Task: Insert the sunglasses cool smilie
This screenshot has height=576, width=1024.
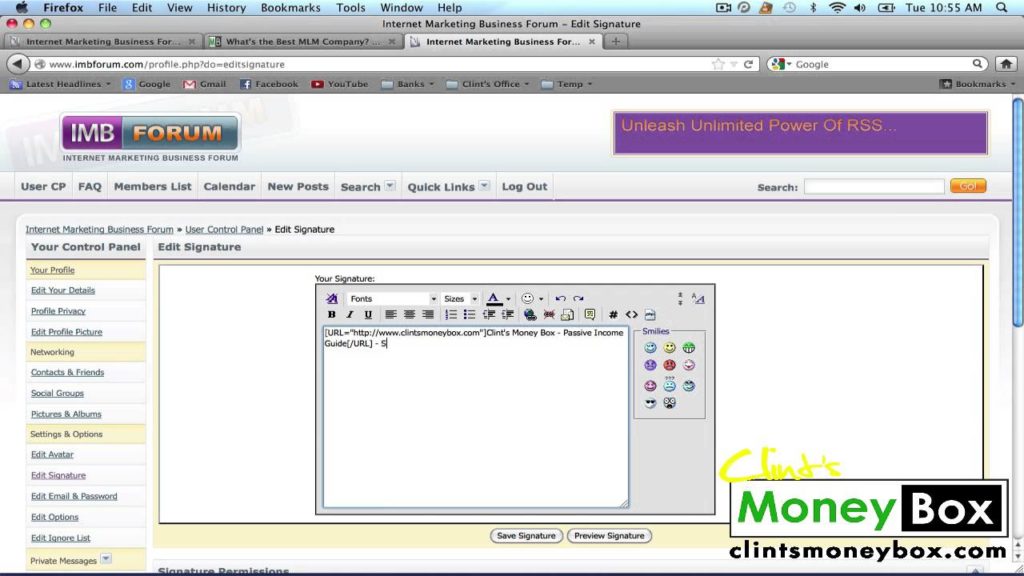Action: click(x=650, y=403)
